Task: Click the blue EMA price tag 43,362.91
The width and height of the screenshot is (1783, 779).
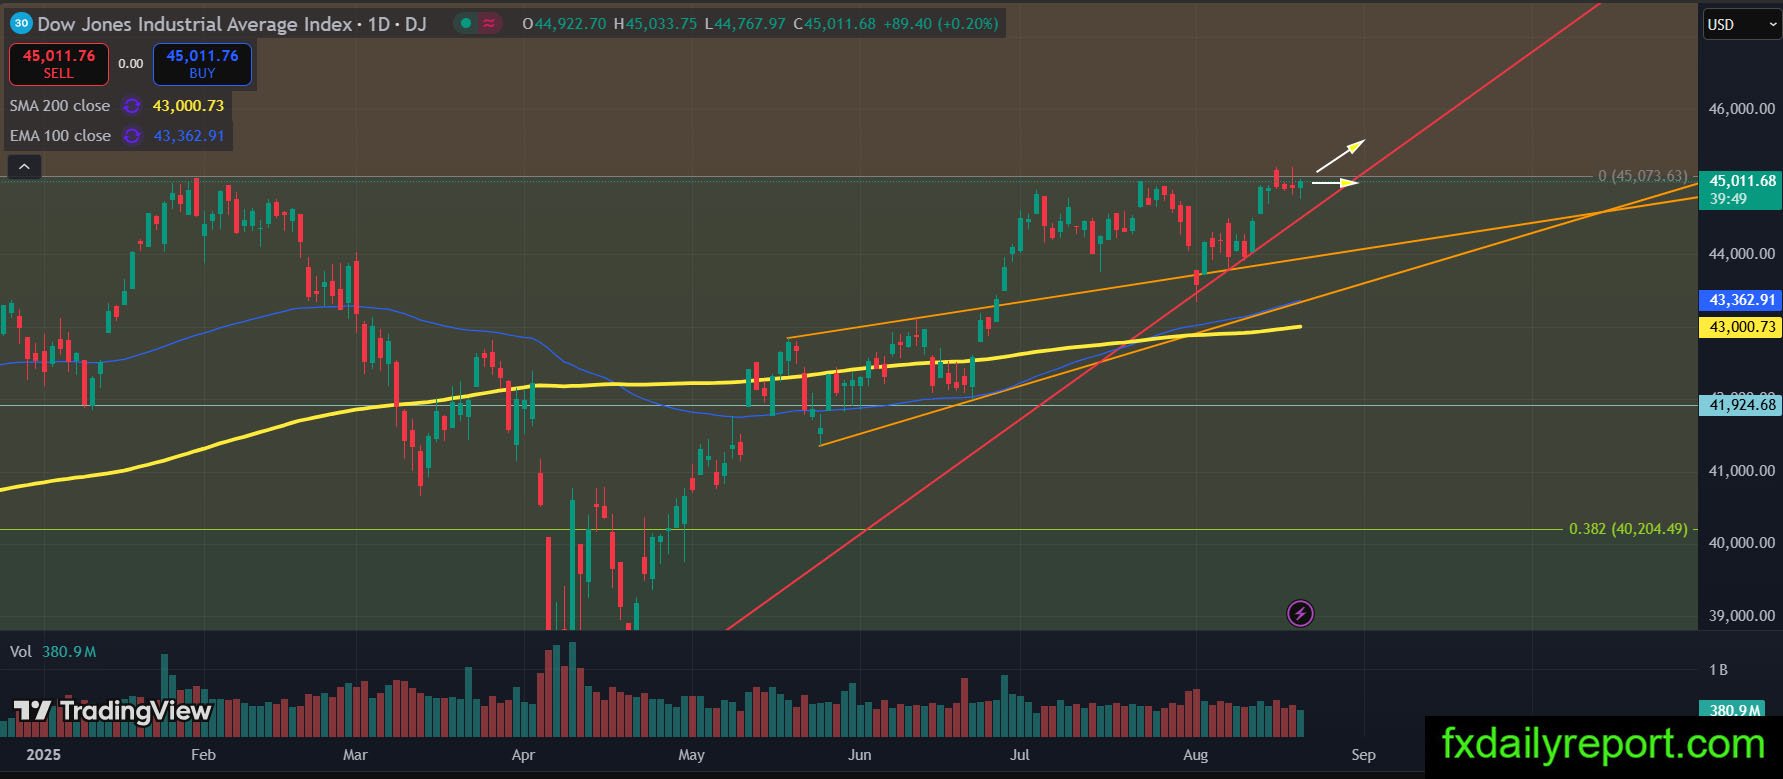Action: 1740,300
